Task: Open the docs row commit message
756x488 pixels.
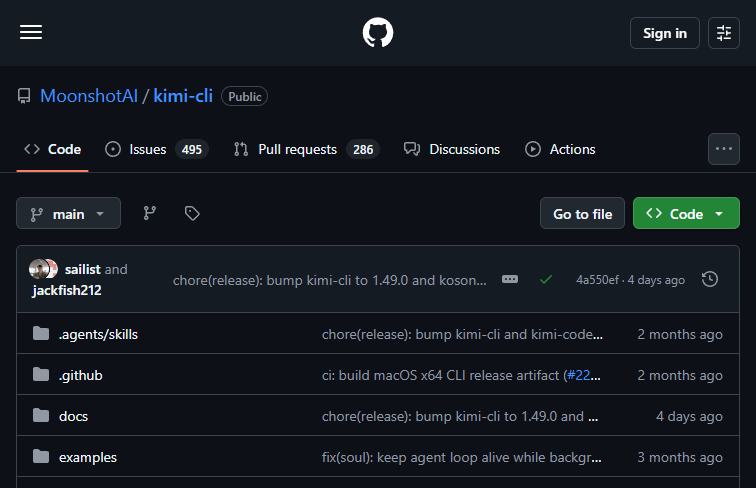Action: point(460,416)
